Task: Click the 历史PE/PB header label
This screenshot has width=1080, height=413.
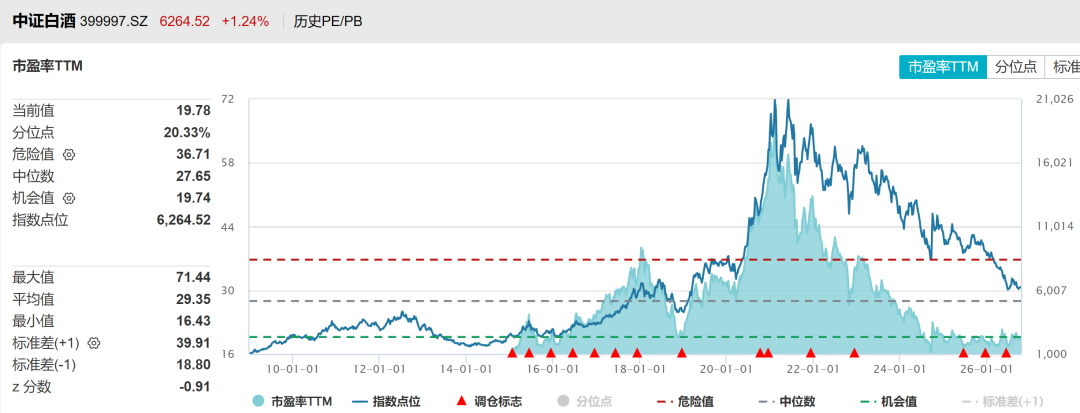Action: coord(329,21)
